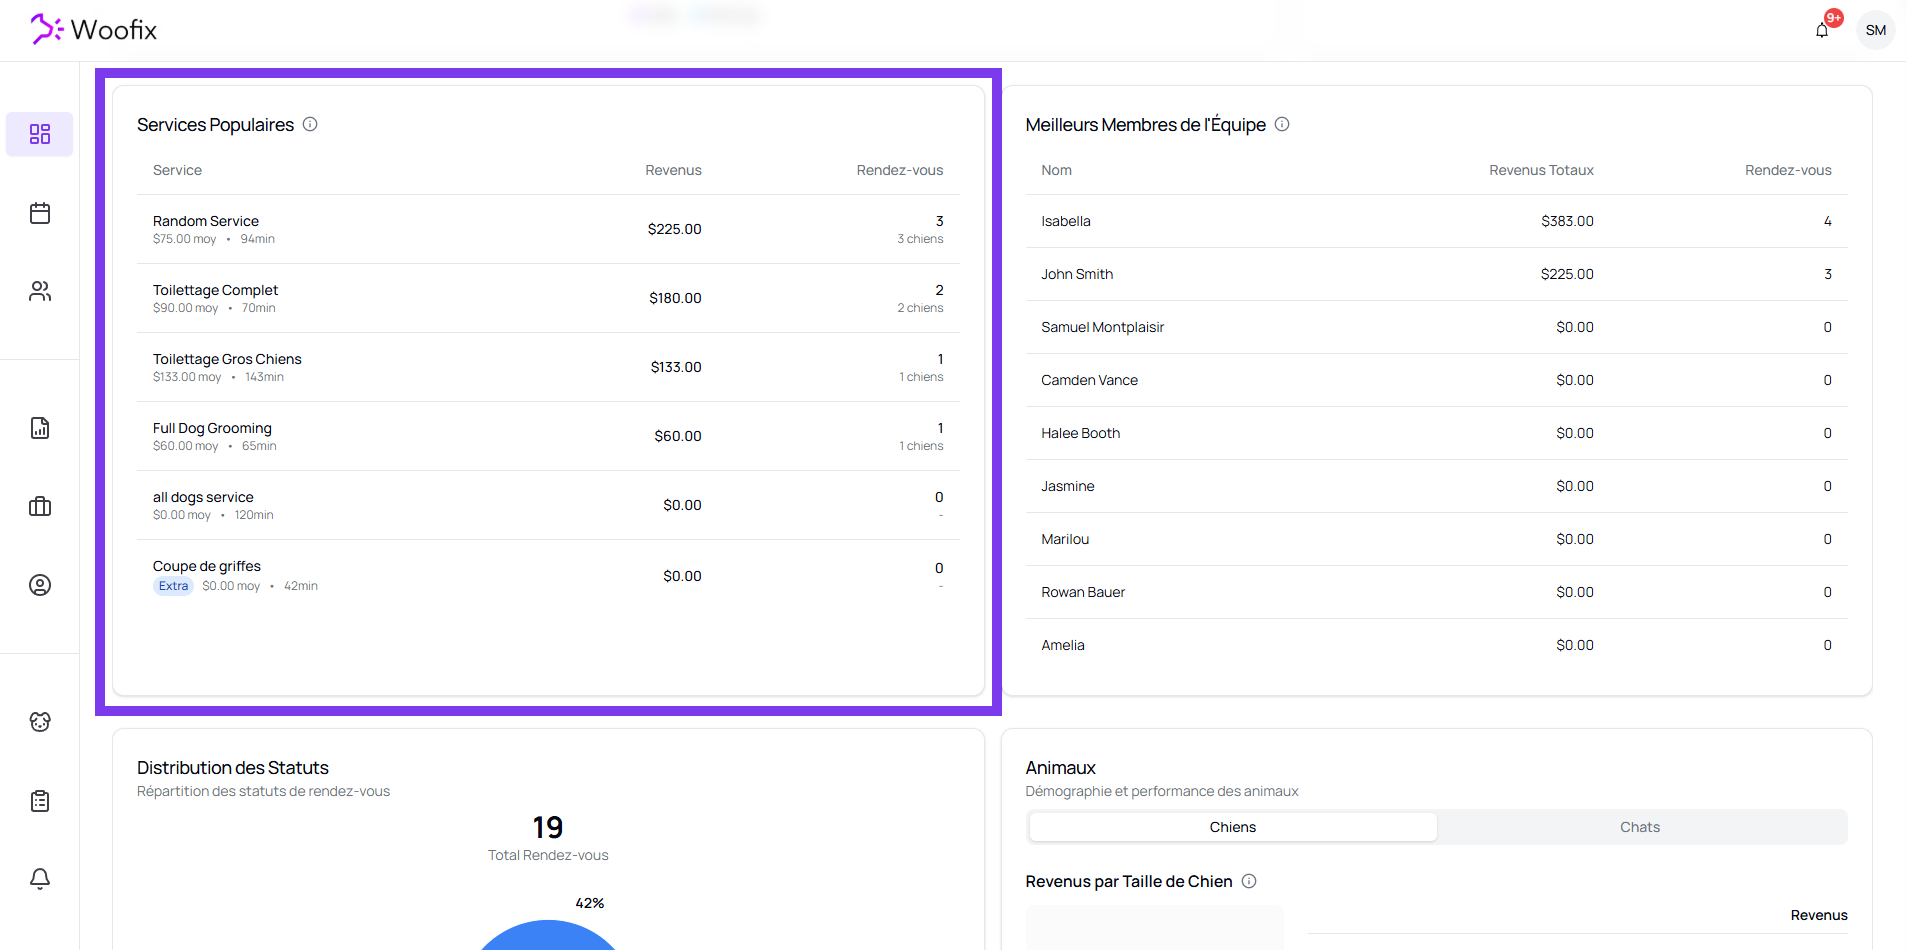Open the reports chart document icon
1906x950 pixels.
click(x=40, y=428)
